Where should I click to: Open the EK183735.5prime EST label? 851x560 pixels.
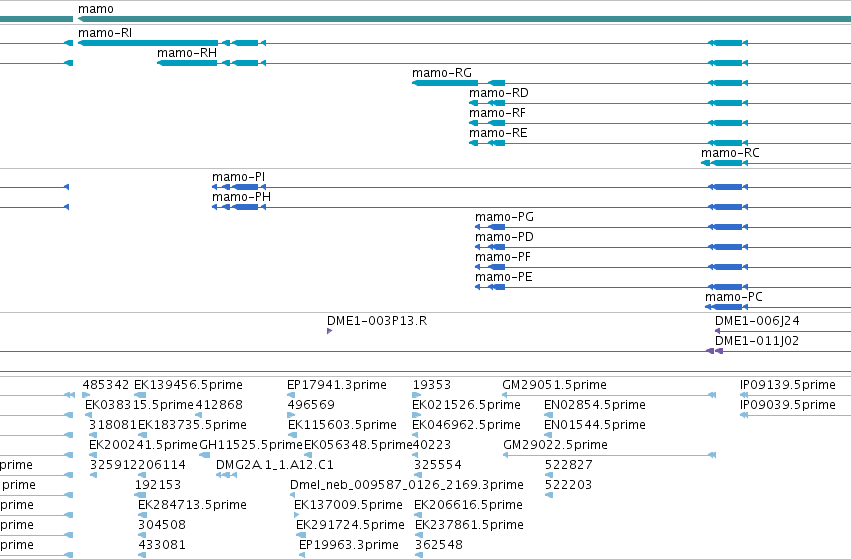click(192, 425)
